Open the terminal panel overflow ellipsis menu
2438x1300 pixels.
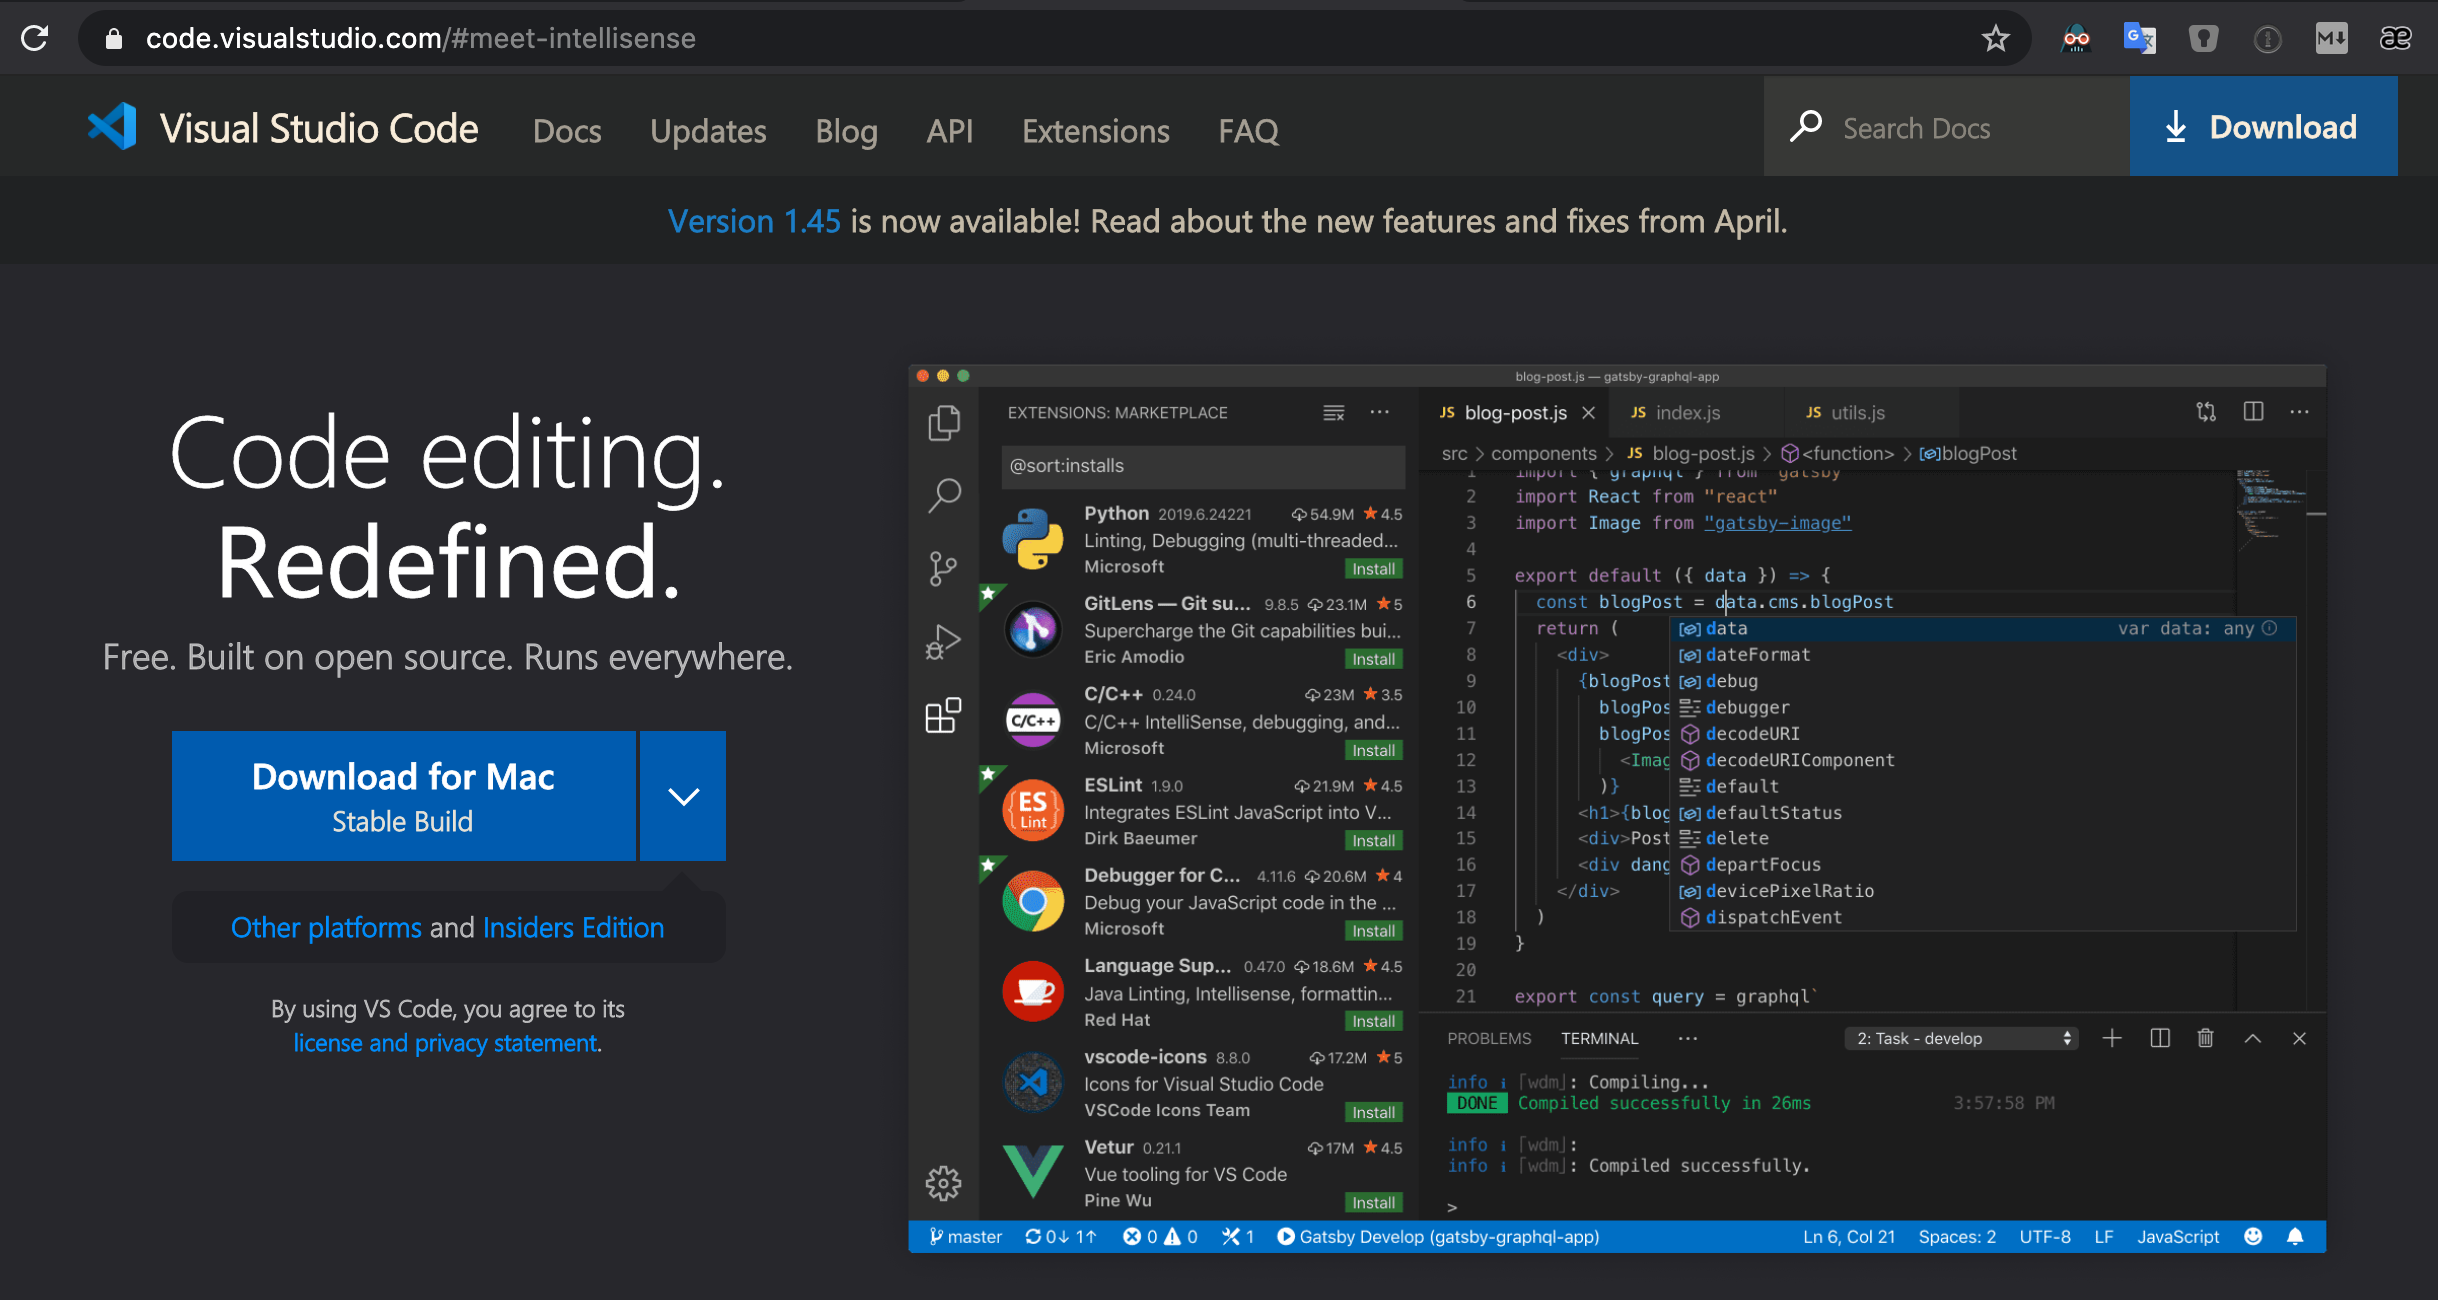coord(1688,1038)
